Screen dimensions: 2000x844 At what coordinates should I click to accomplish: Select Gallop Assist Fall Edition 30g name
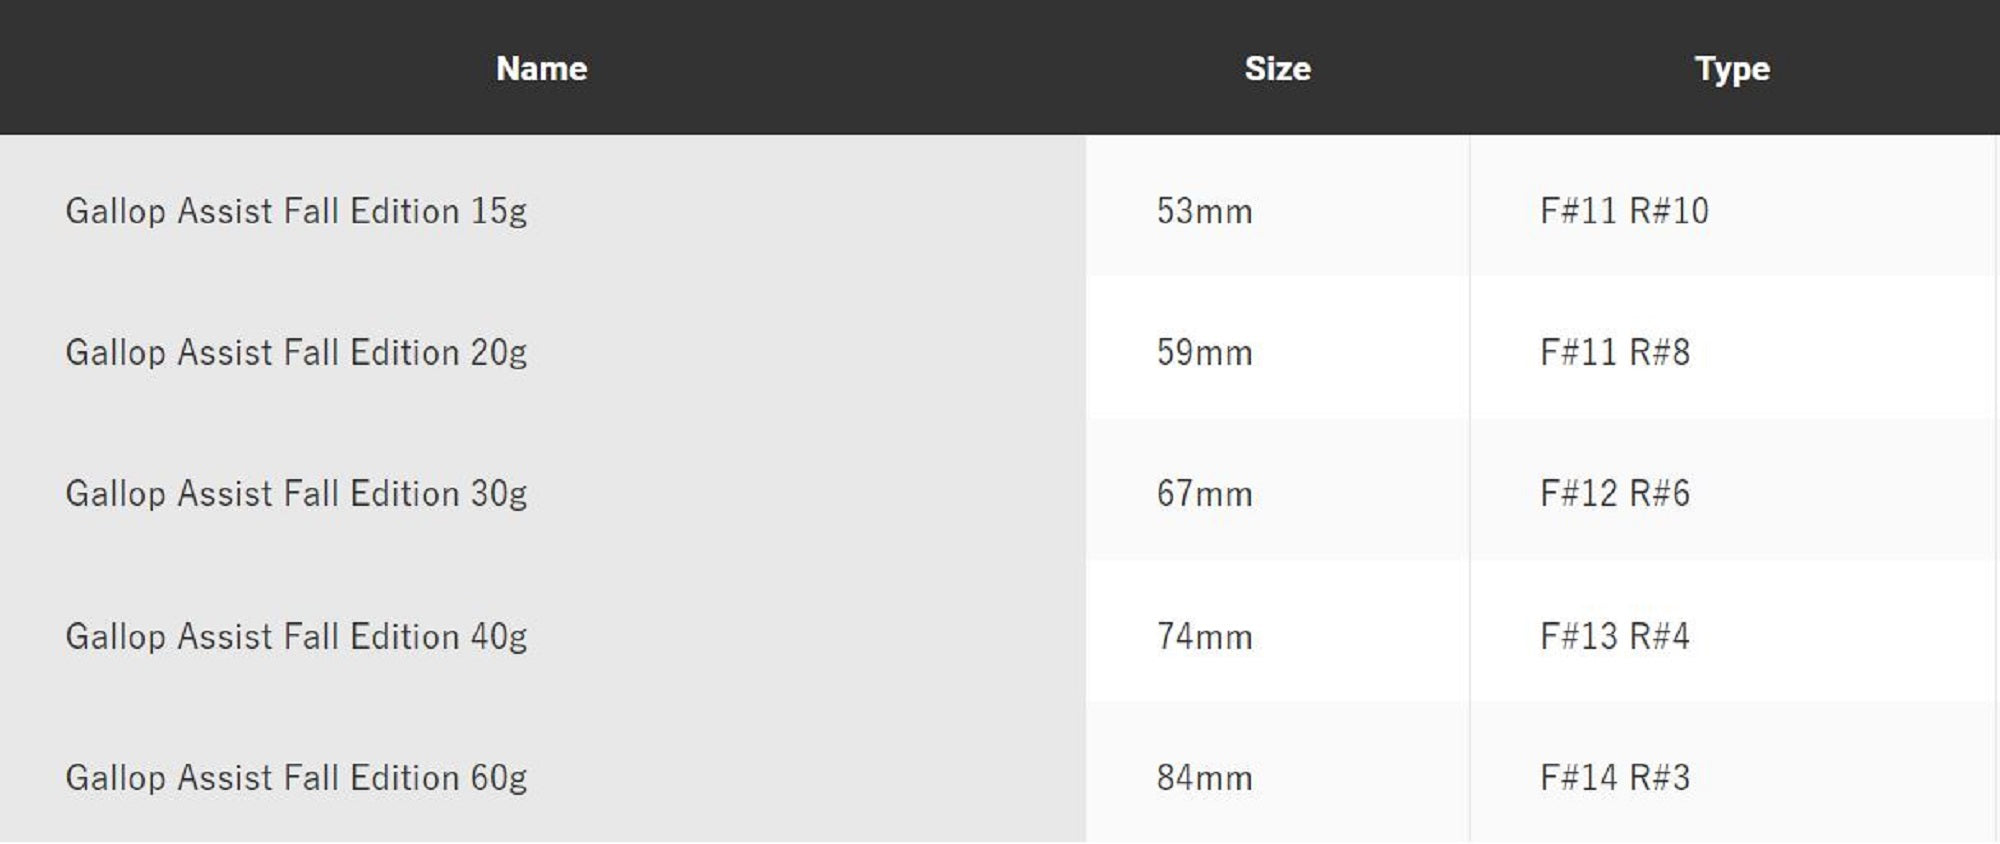pos(296,493)
